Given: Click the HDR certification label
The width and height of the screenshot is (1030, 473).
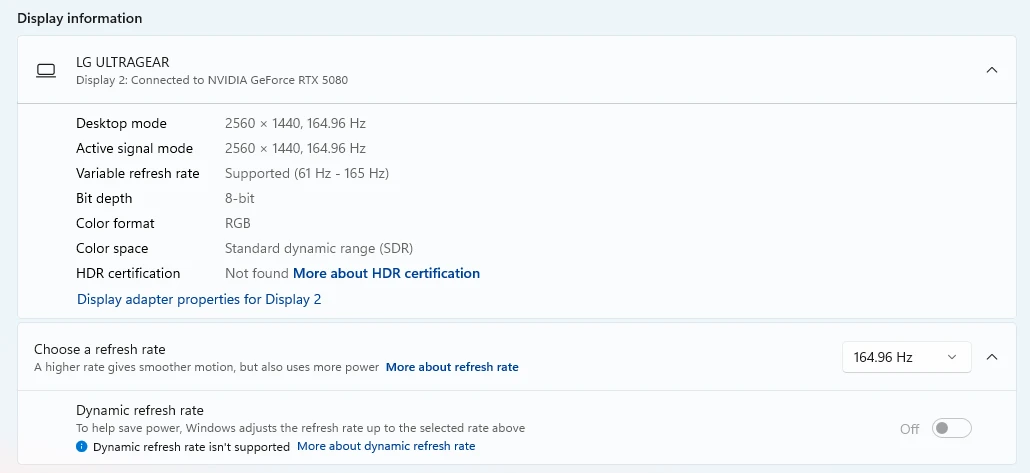Looking at the screenshot, I should 128,273.
